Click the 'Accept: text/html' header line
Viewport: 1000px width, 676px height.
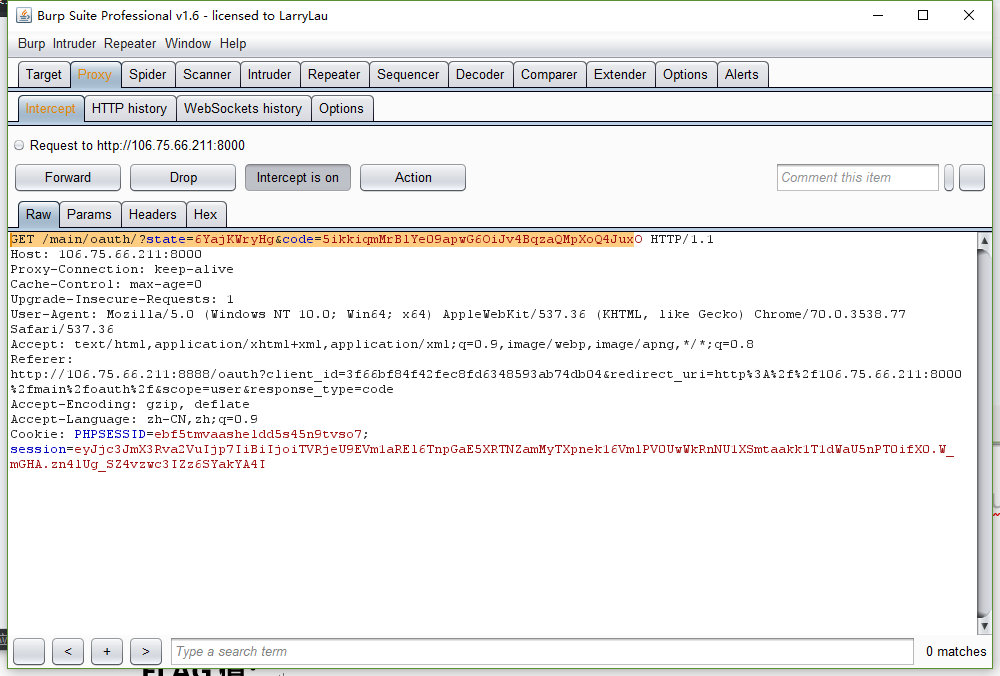coord(382,344)
